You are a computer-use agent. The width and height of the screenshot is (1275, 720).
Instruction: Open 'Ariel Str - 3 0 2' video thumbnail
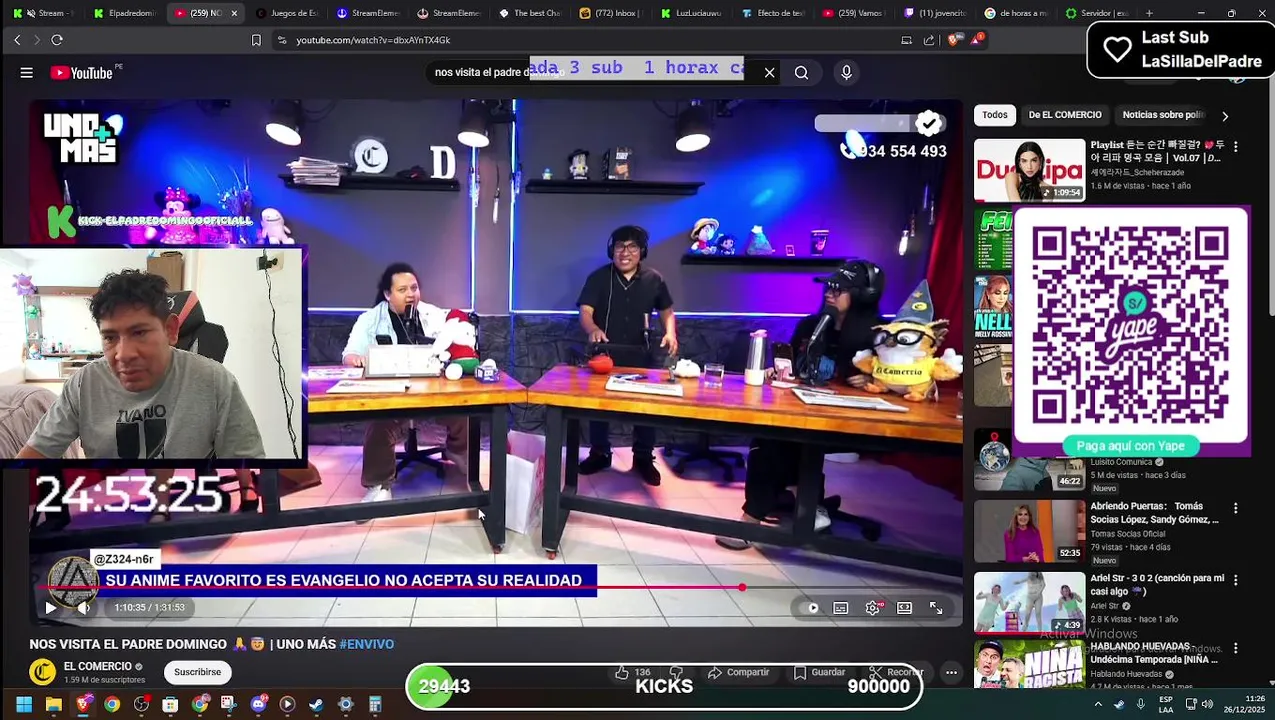point(1029,602)
